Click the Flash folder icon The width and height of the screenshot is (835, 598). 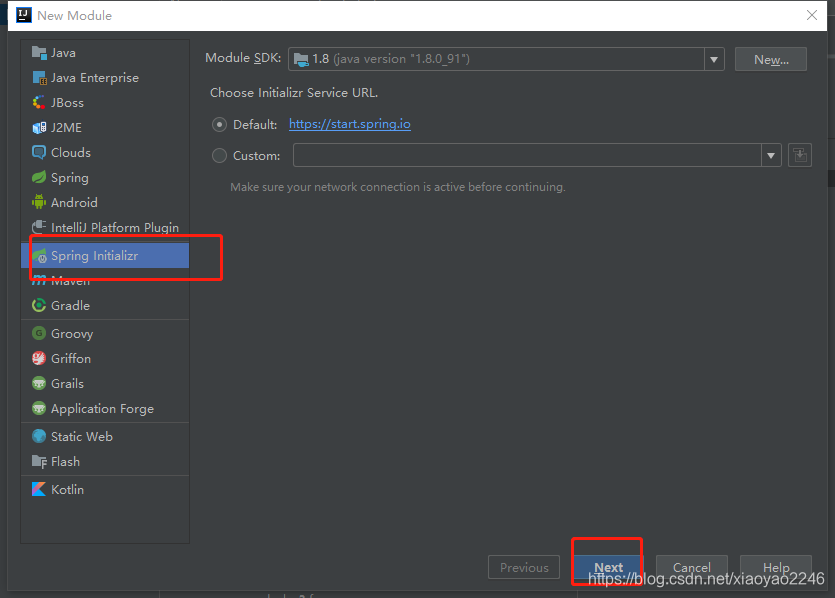click(x=39, y=461)
